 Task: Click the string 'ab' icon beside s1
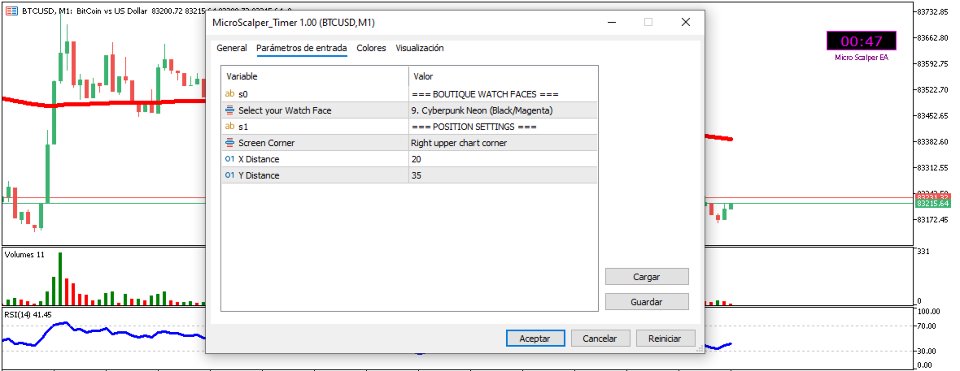[230, 126]
